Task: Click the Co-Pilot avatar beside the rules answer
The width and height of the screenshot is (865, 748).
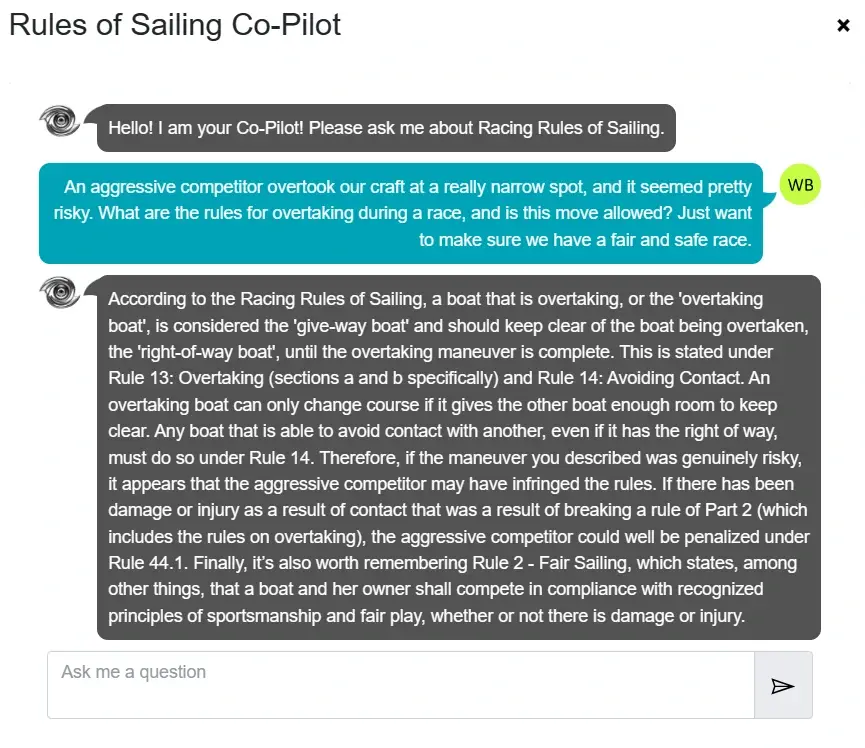Action: point(60,293)
